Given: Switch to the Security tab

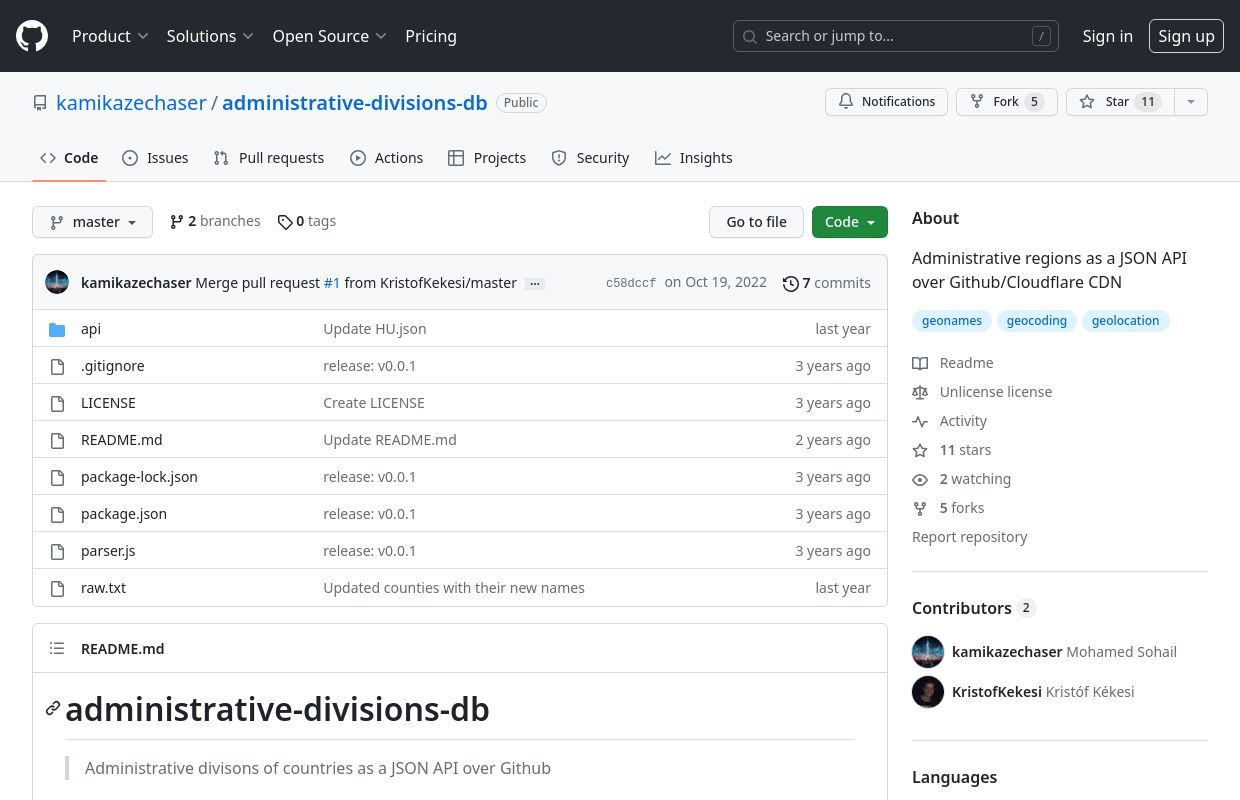Looking at the screenshot, I should (590, 158).
